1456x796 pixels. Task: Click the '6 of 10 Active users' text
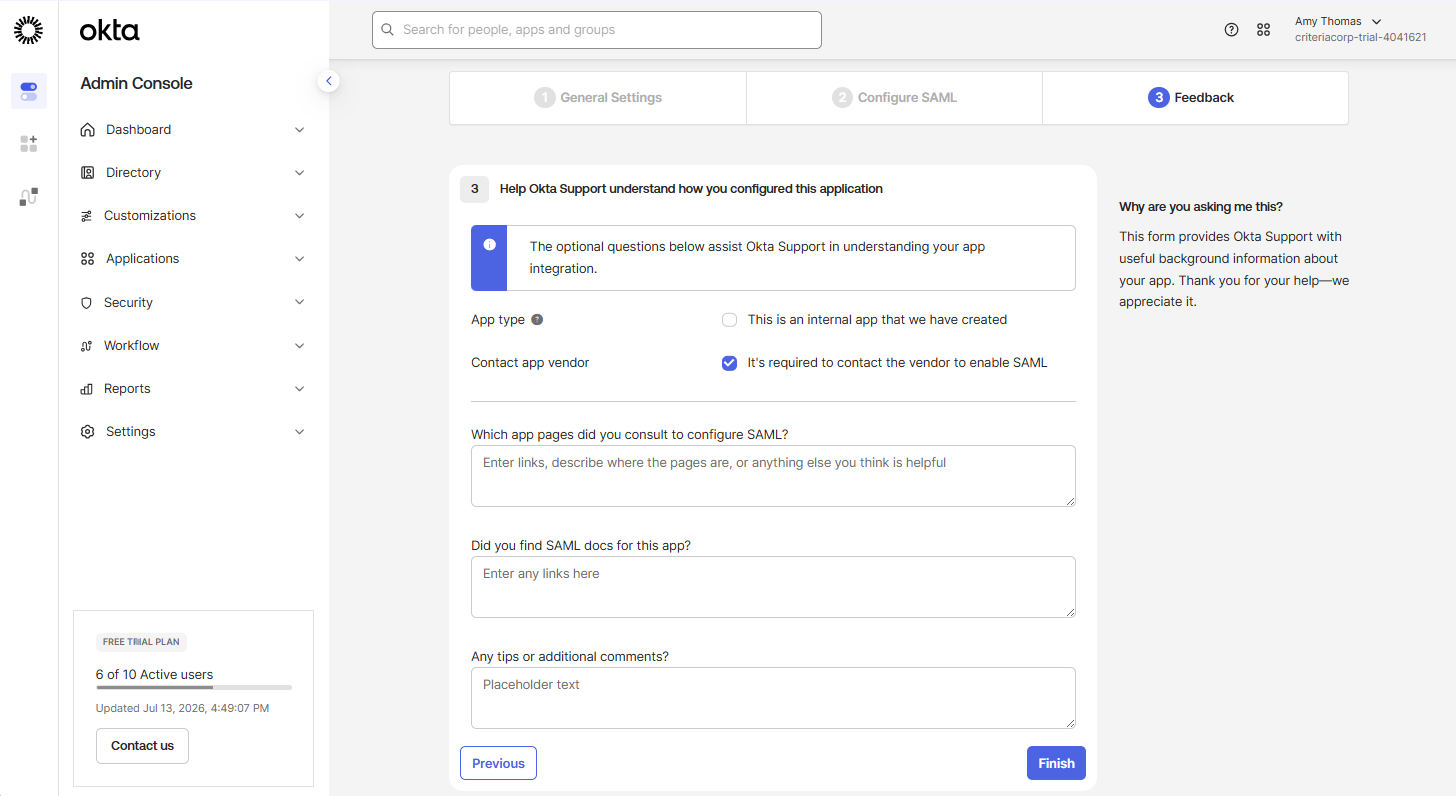click(154, 675)
